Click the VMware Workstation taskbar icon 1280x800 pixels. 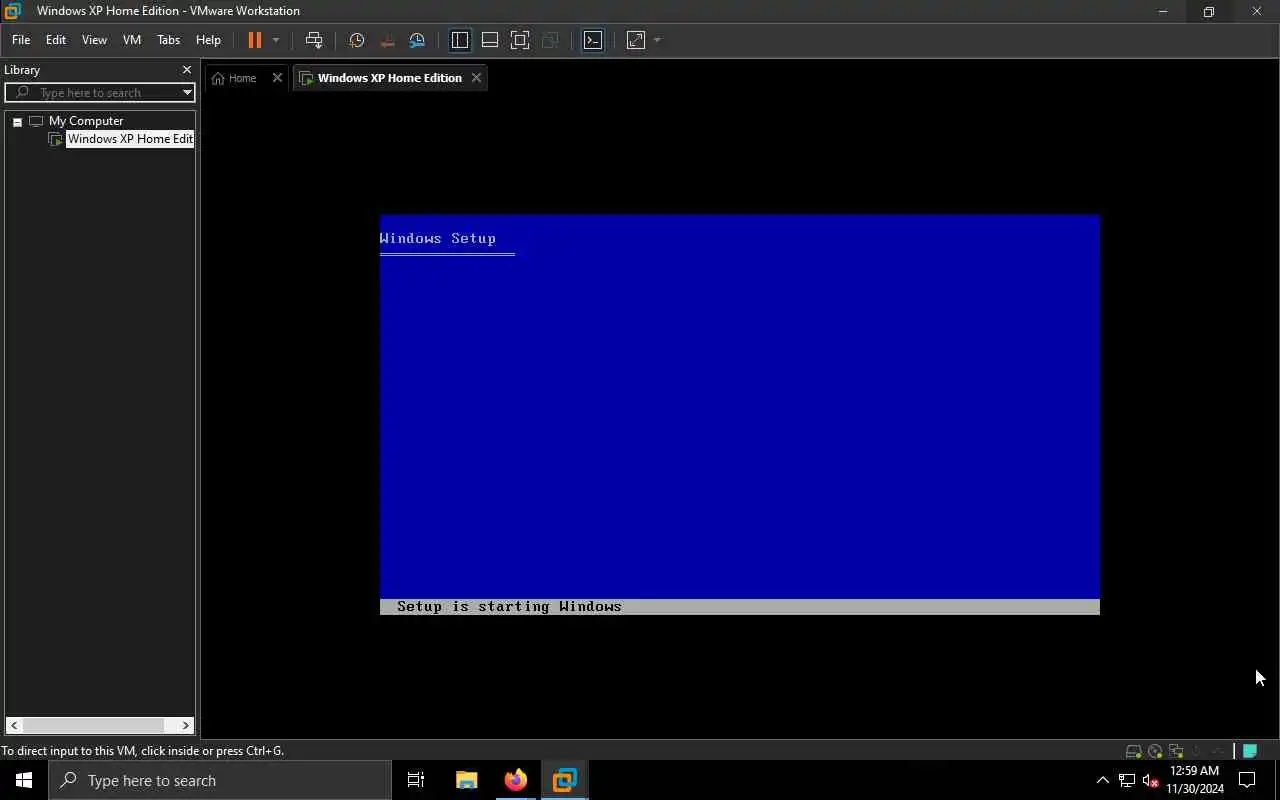565,780
